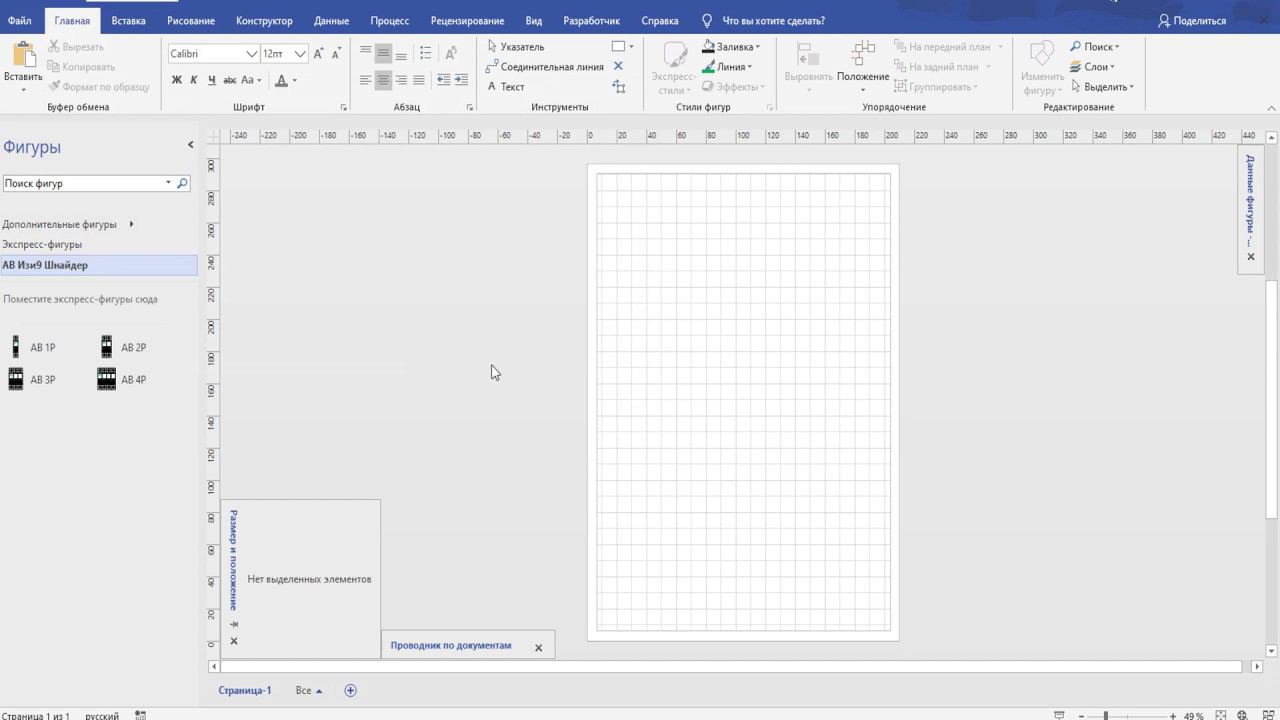This screenshot has width=1280, height=720.
Task: Toggle underline formatting (Ч)
Action: 211,80
